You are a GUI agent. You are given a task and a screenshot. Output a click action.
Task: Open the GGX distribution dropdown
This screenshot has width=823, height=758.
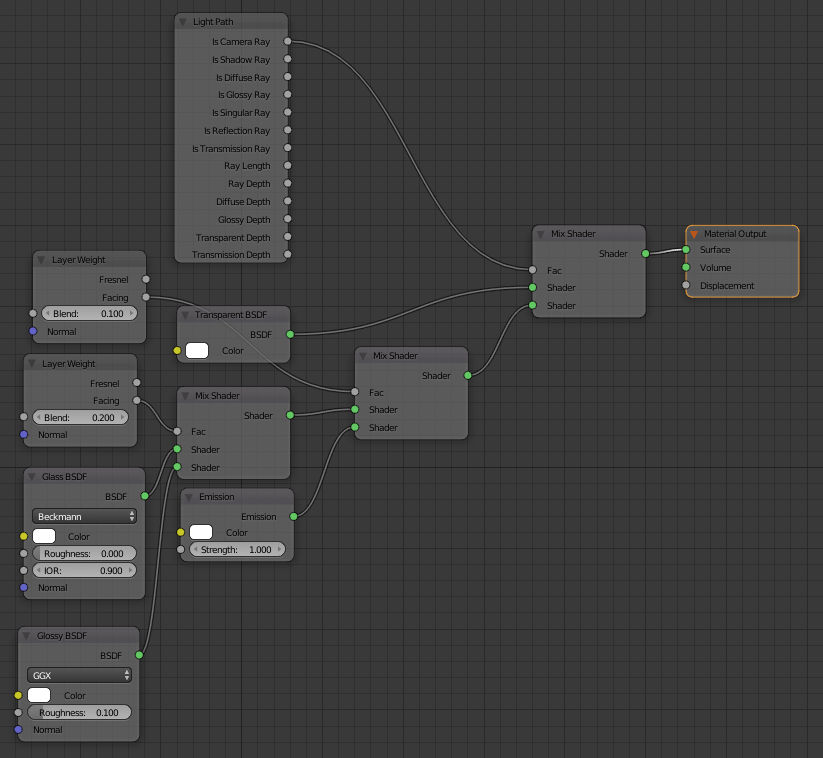click(79, 676)
